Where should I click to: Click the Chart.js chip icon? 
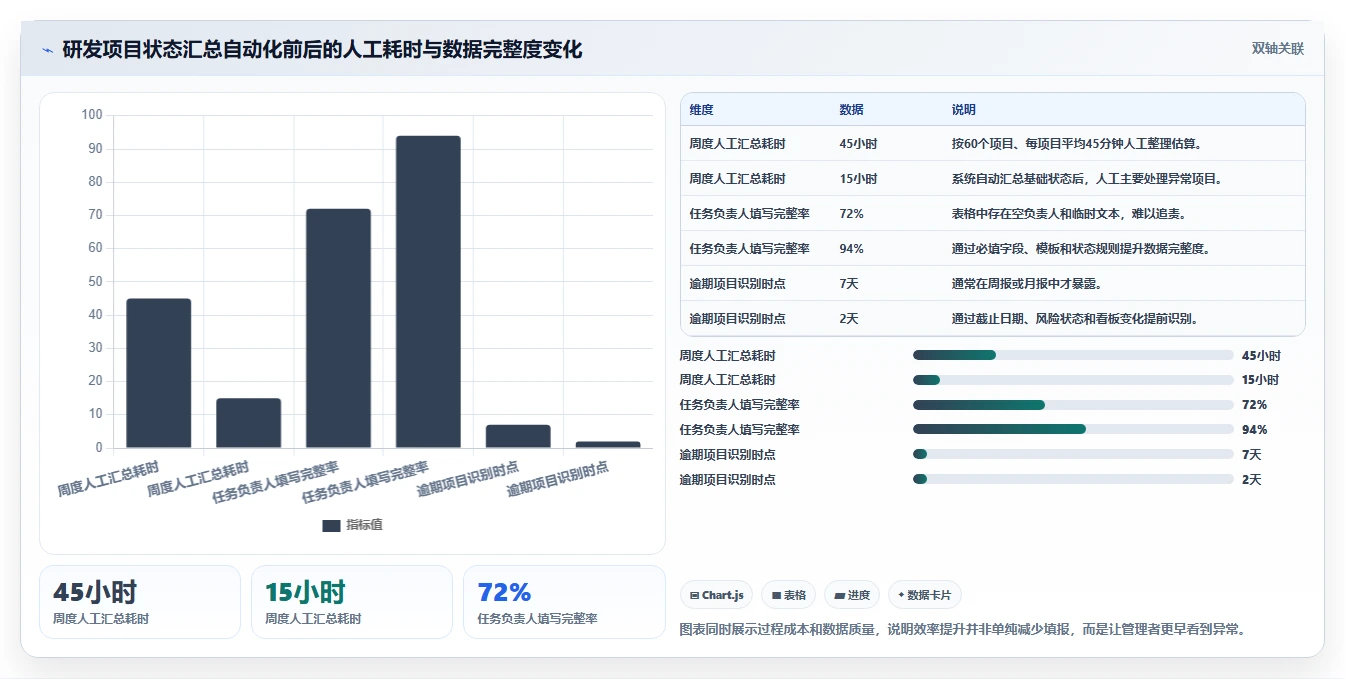coord(694,595)
